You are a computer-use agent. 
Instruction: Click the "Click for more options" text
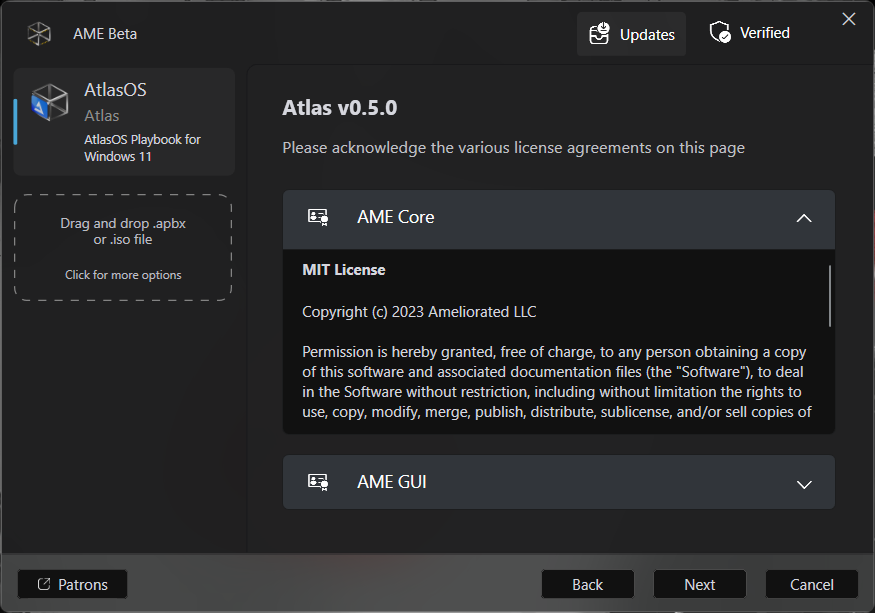click(123, 275)
